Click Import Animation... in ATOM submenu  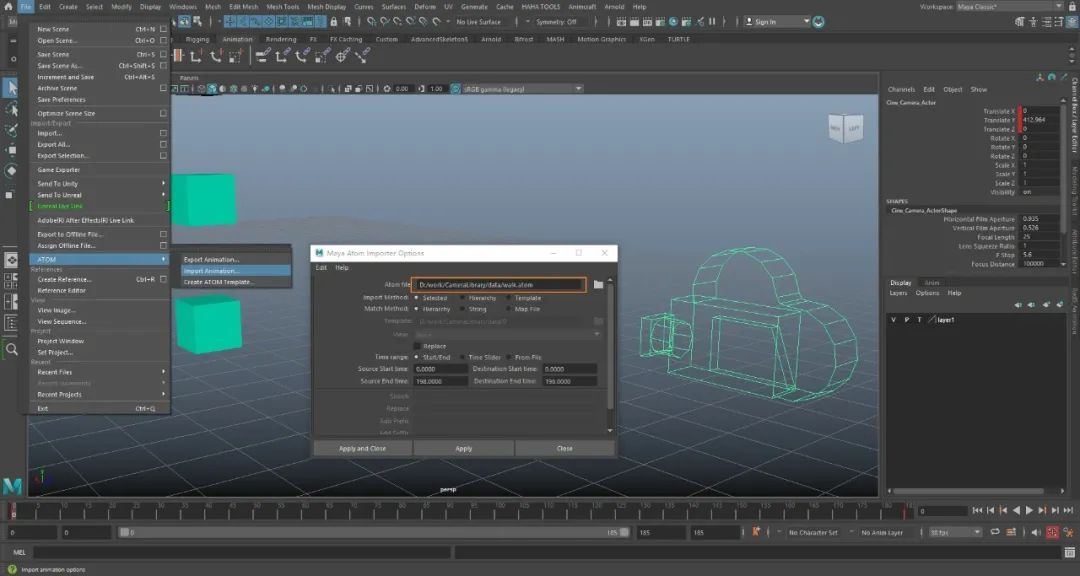tap(211, 271)
